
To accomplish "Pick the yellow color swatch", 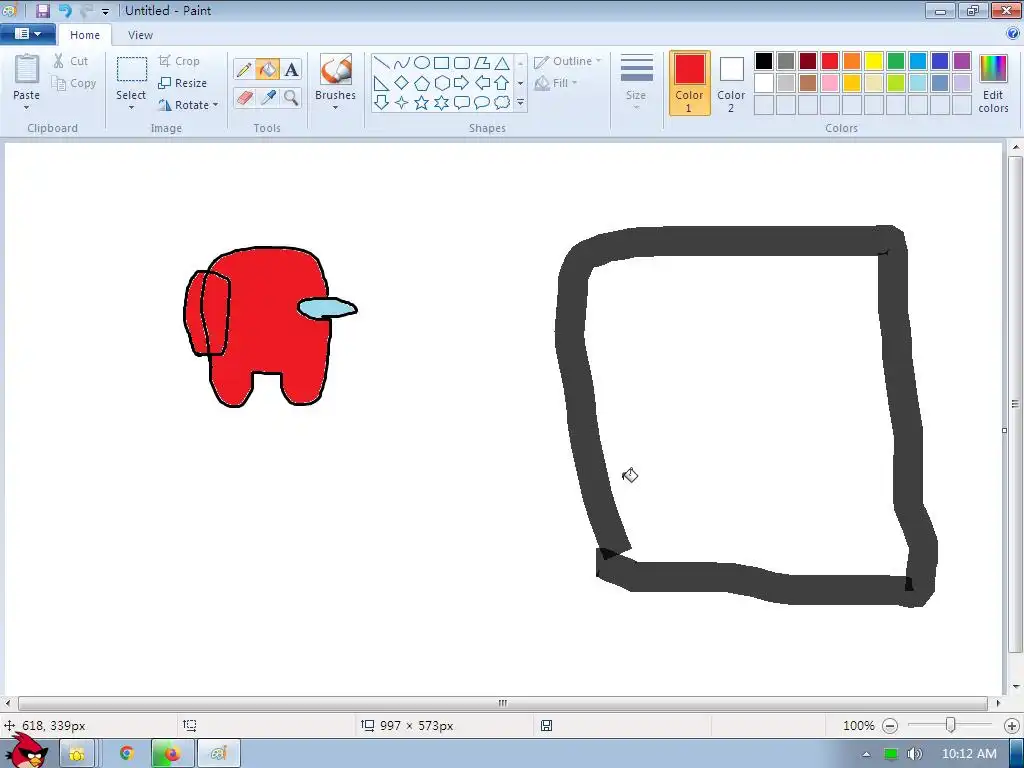I will 874,61.
